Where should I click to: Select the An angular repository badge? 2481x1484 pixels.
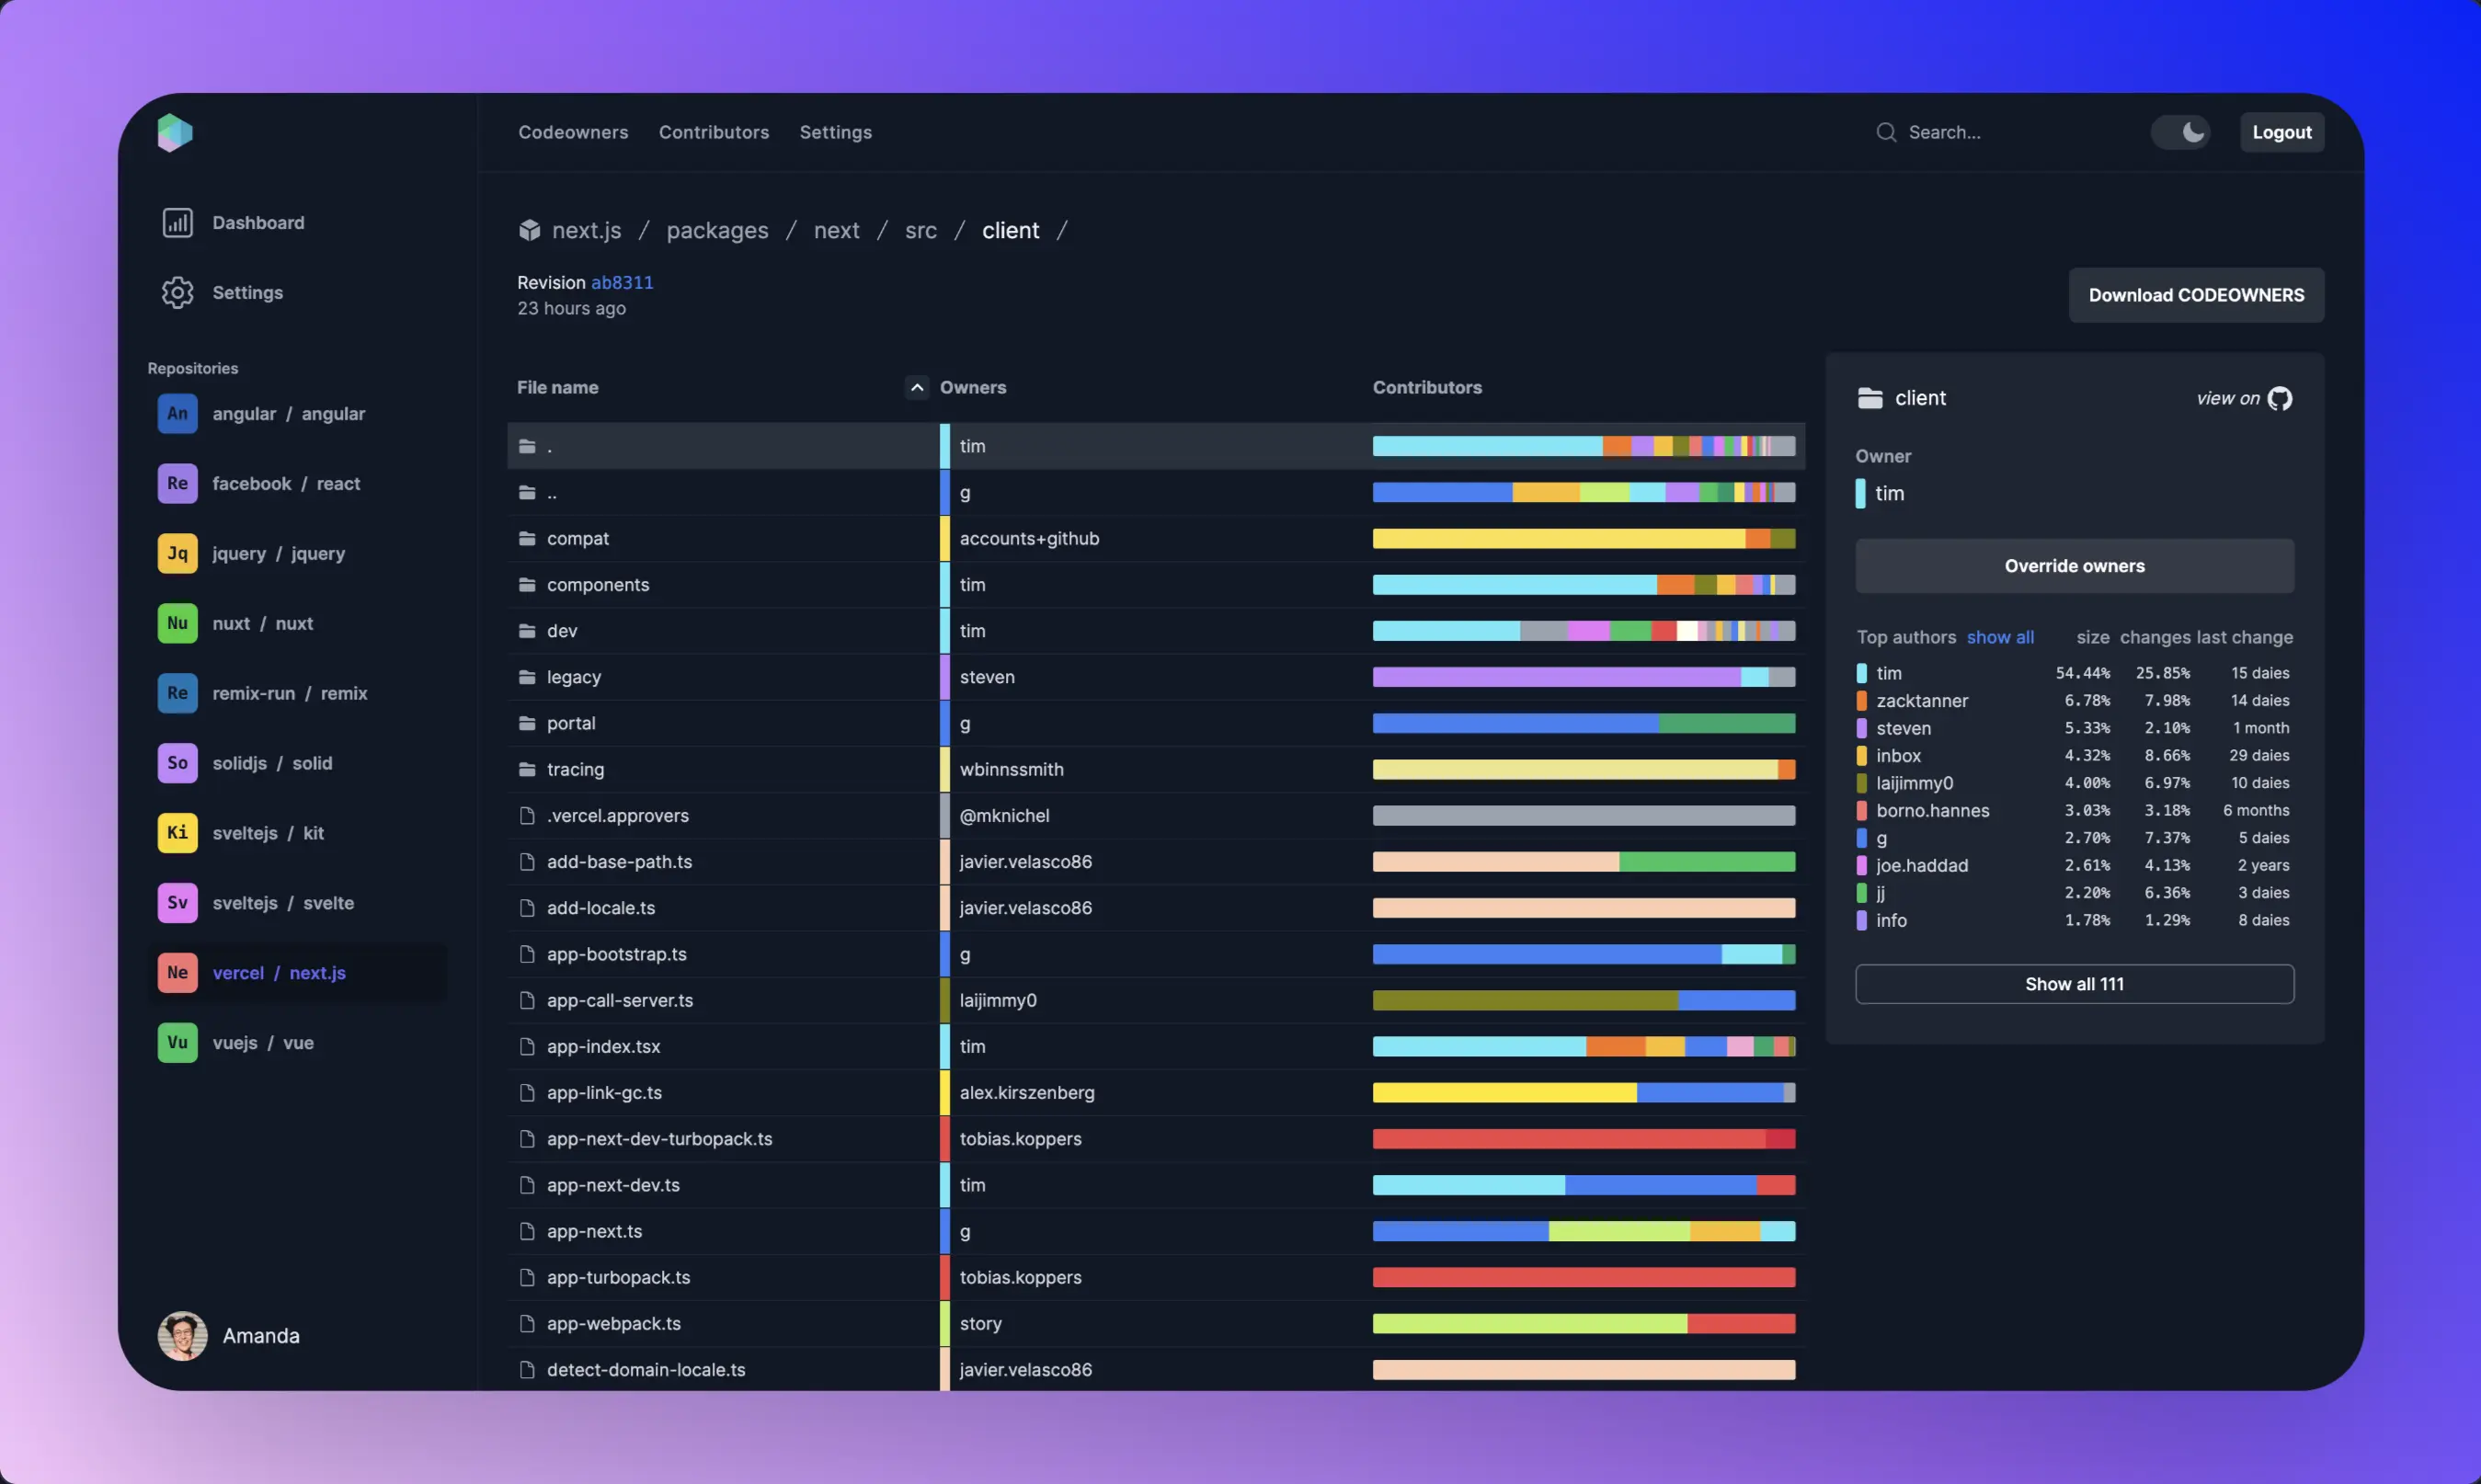(177, 414)
